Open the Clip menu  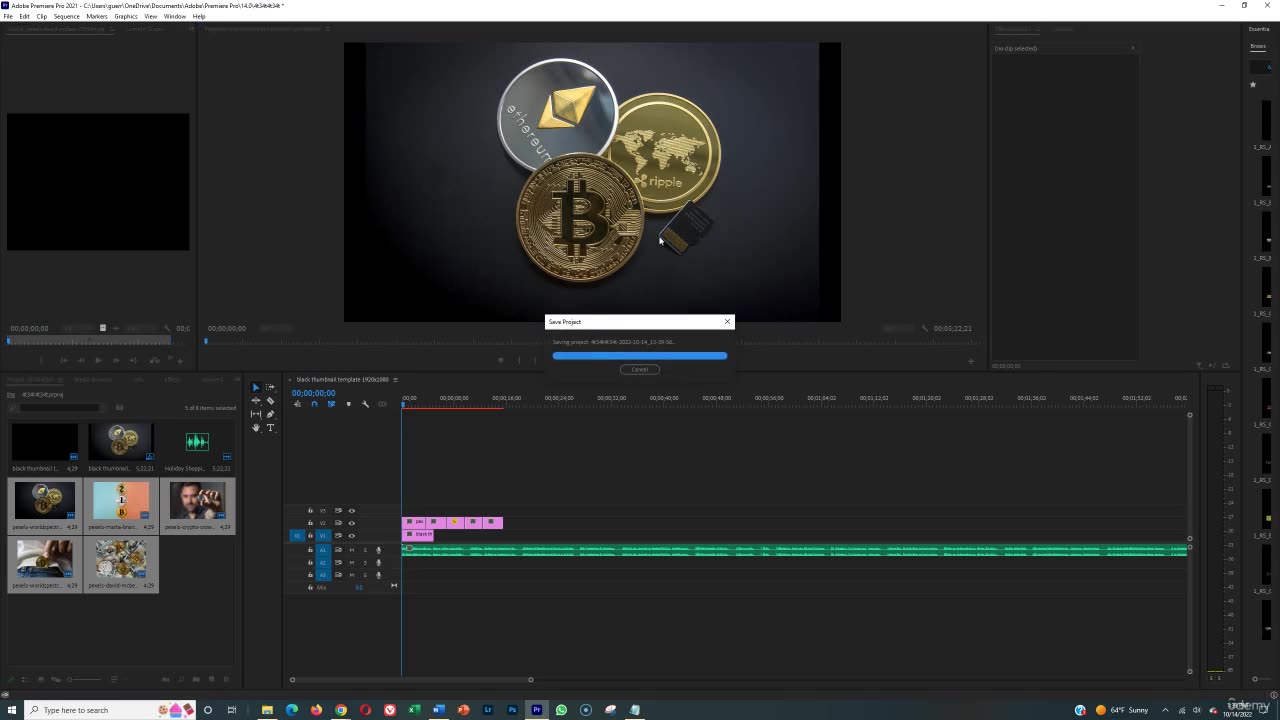pos(41,16)
